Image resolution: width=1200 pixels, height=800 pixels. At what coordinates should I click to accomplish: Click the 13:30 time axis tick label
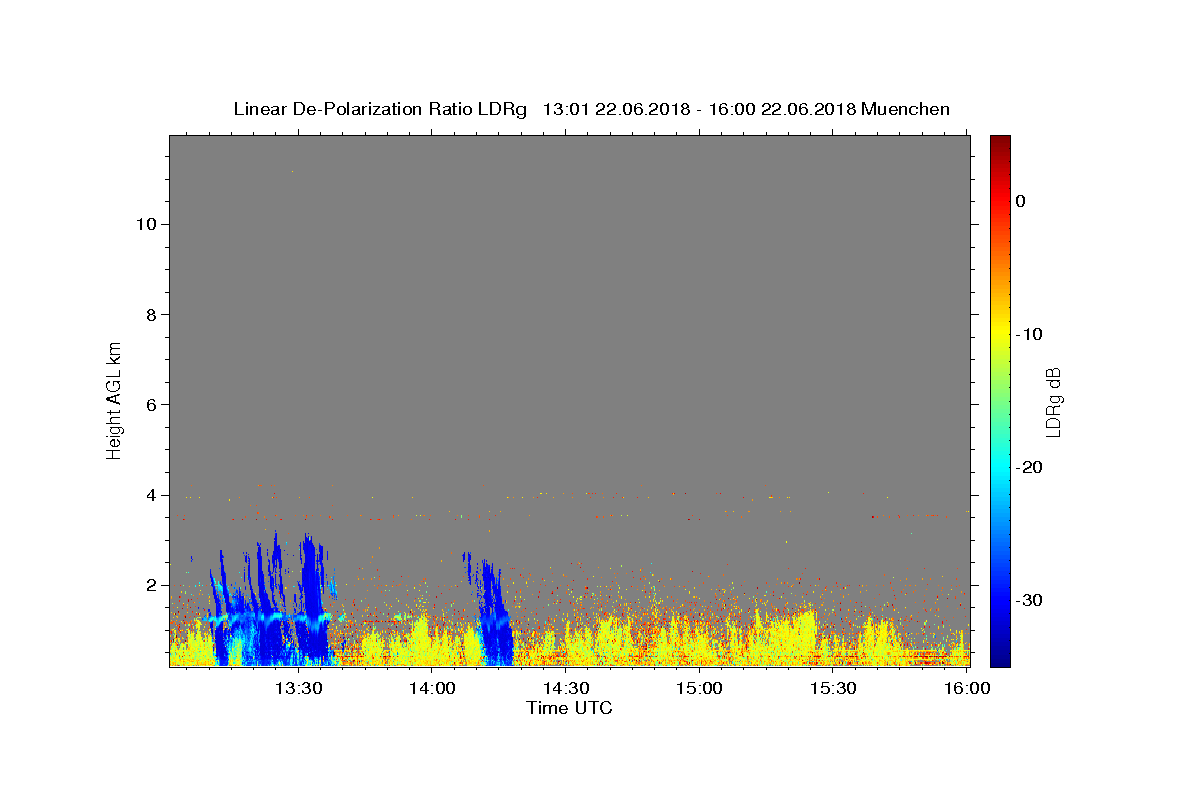pyautogui.click(x=298, y=688)
